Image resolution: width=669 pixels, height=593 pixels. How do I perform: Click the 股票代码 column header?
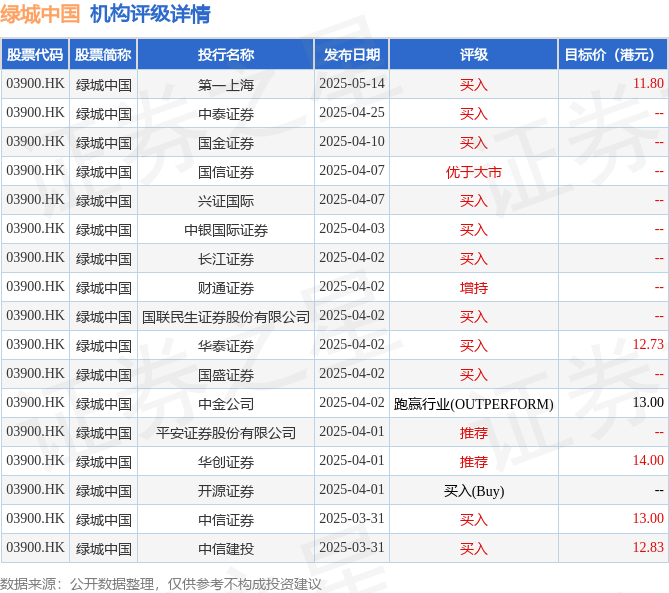(35, 54)
